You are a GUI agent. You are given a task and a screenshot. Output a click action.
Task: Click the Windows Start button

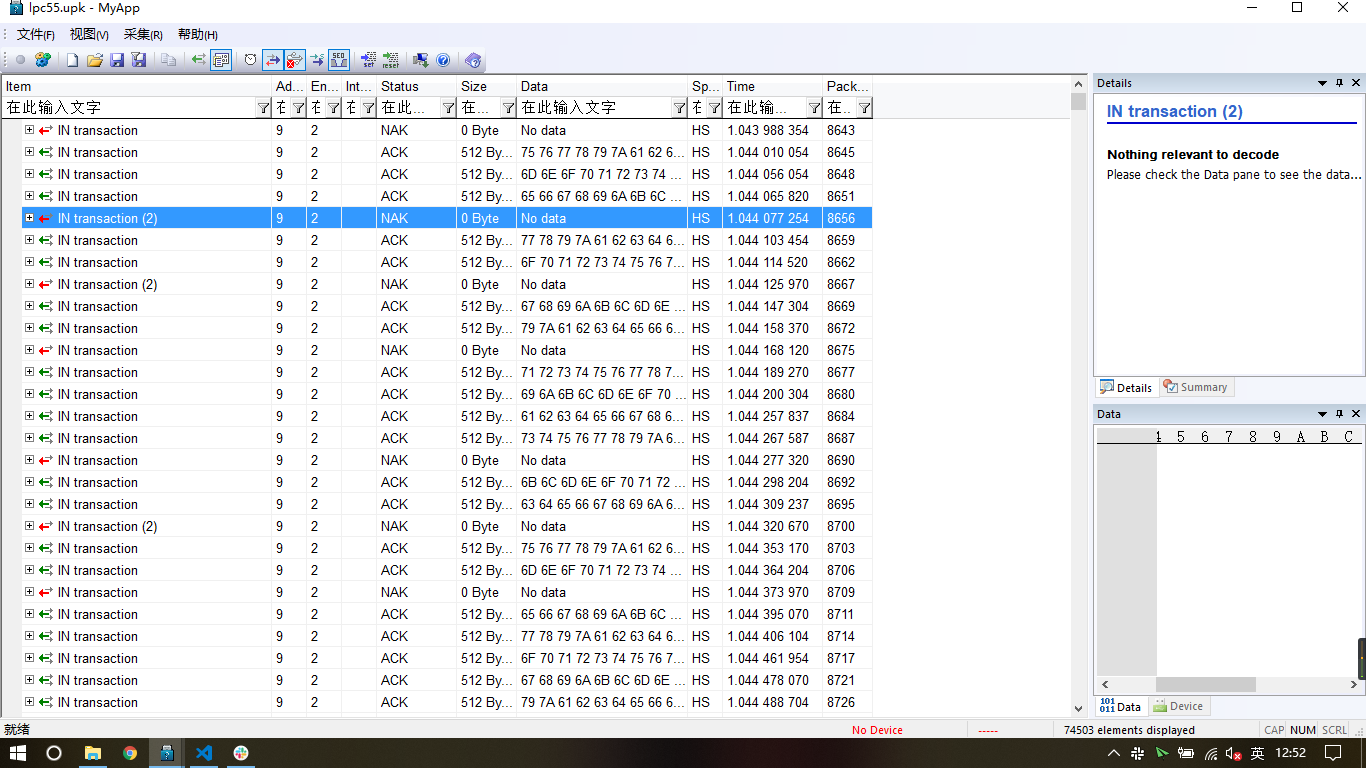coord(18,753)
